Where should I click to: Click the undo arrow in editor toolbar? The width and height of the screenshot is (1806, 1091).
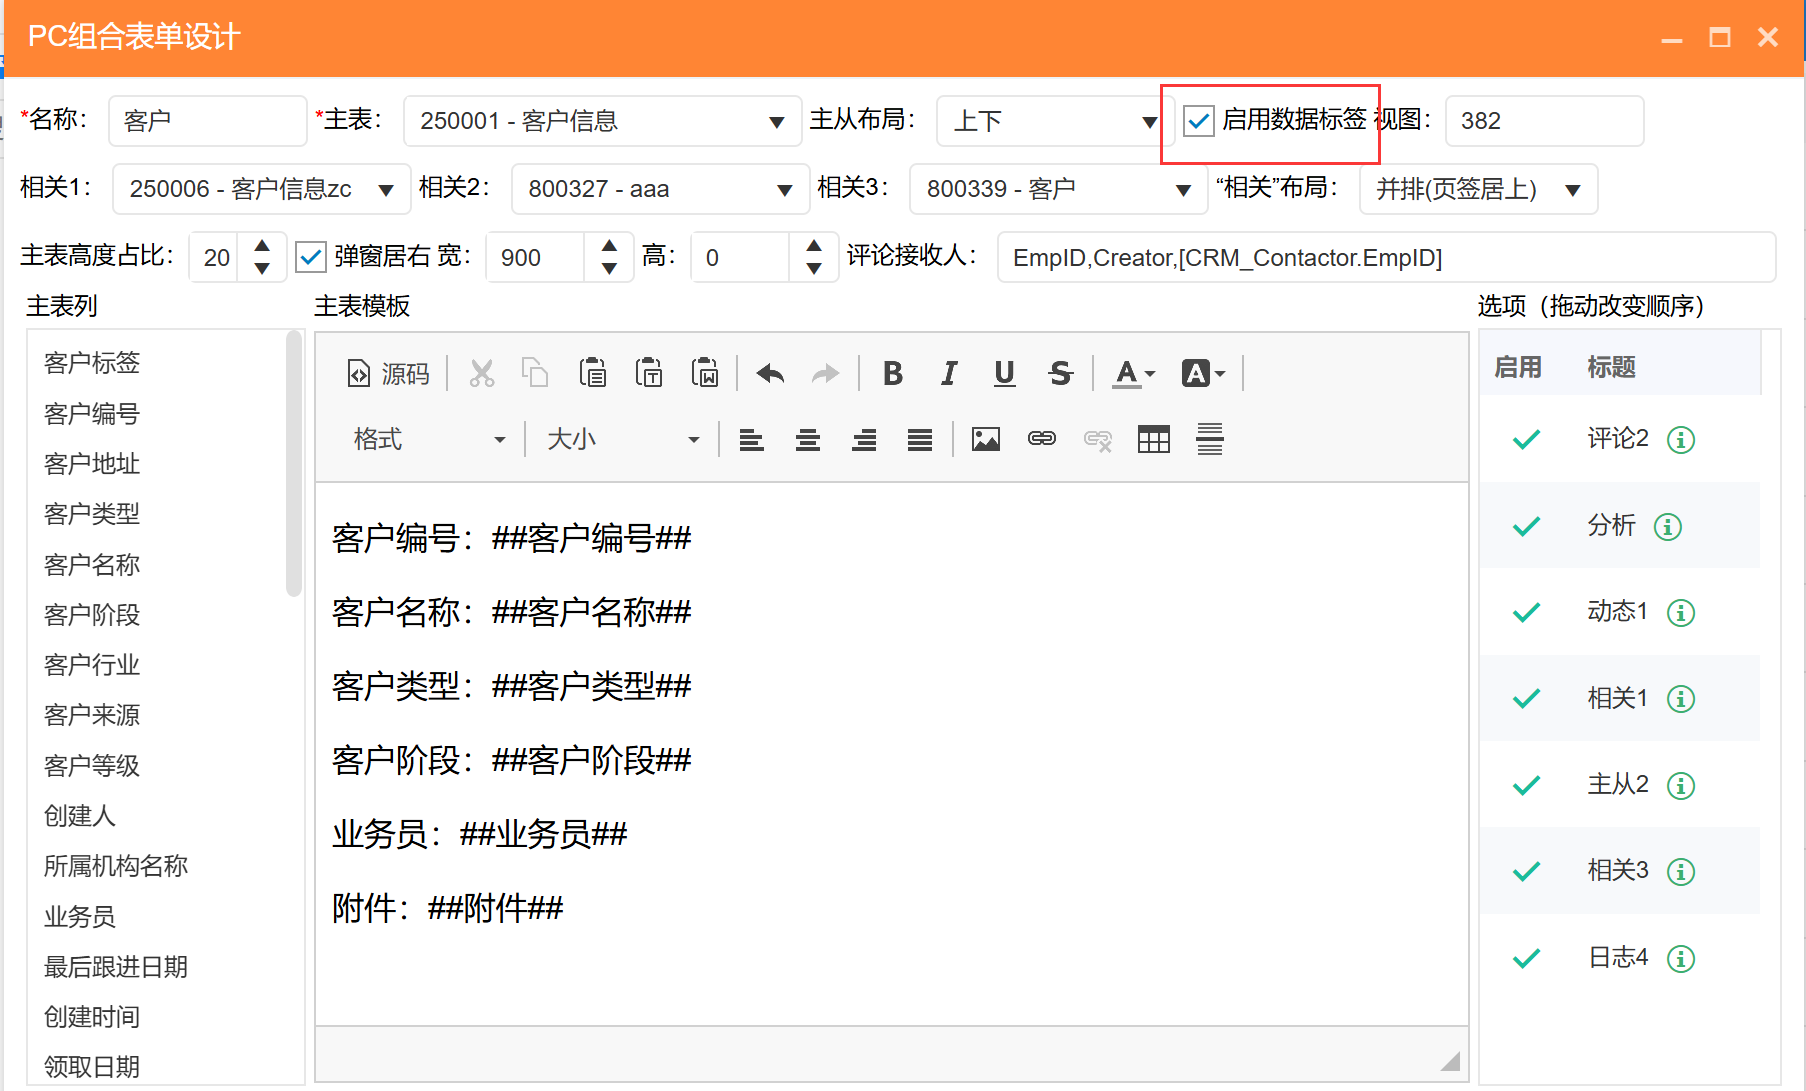770,374
